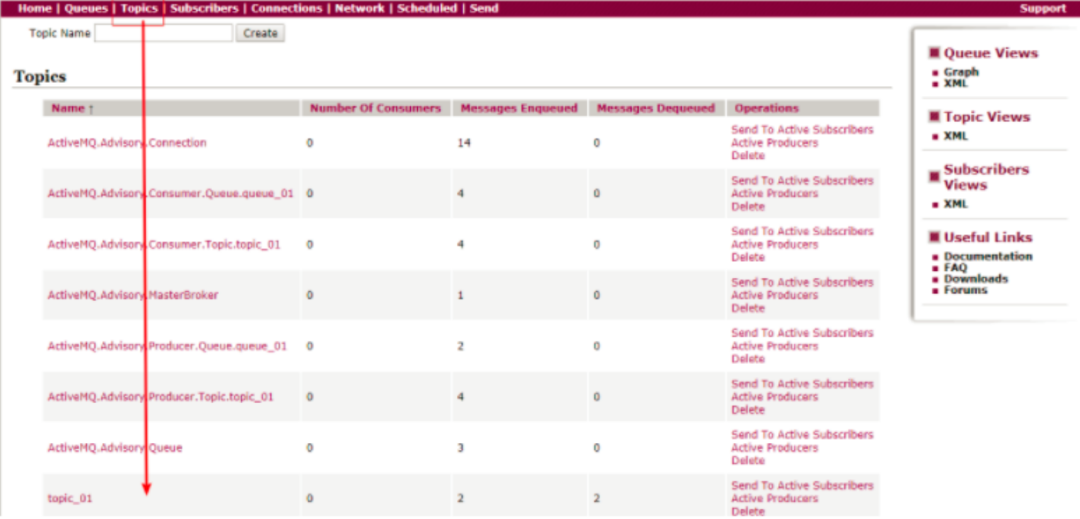Viewport: 1080px width, 519px height.
Task: Click the Create button
Action: [x=260, y=33]
